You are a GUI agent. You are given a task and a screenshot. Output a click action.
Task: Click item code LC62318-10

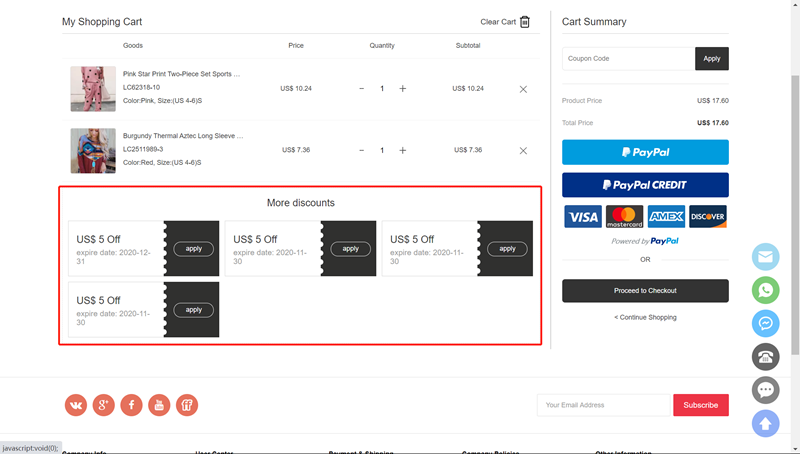[141, 87]
